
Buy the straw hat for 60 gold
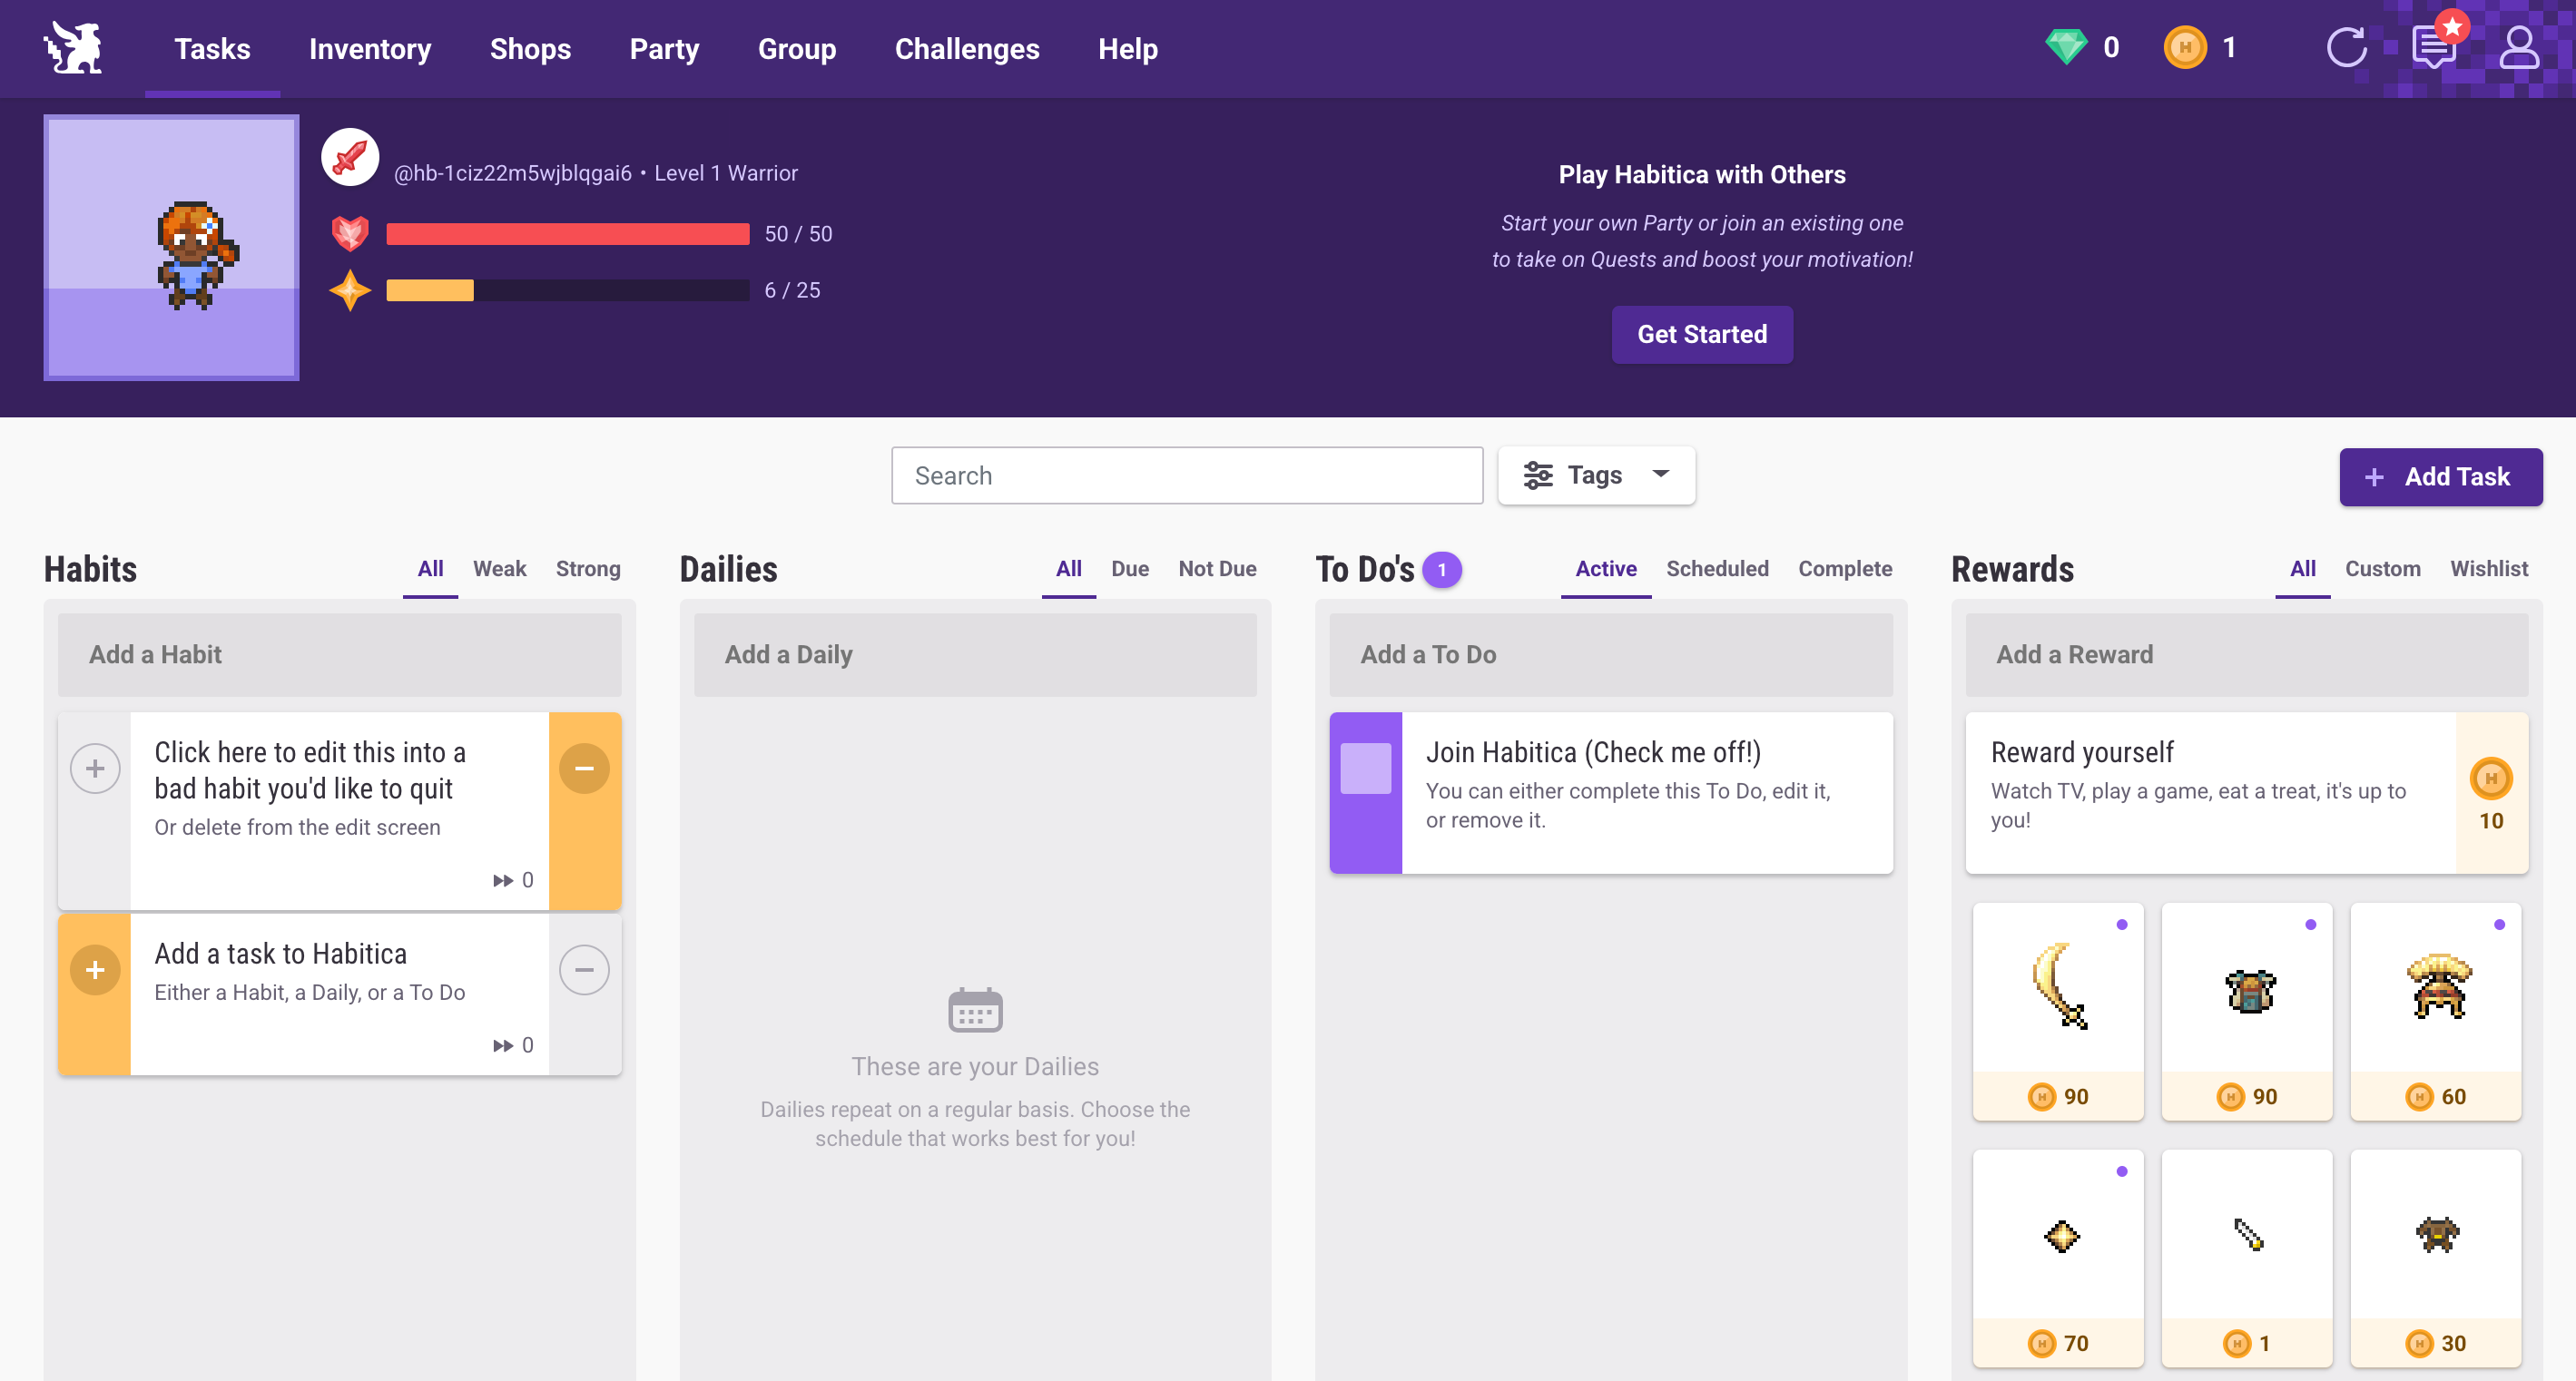[2435, 1011]
